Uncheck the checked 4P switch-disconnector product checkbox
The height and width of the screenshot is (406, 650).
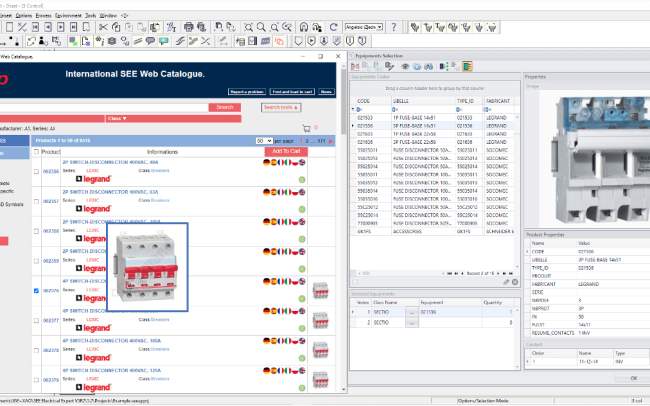point(37,291)
